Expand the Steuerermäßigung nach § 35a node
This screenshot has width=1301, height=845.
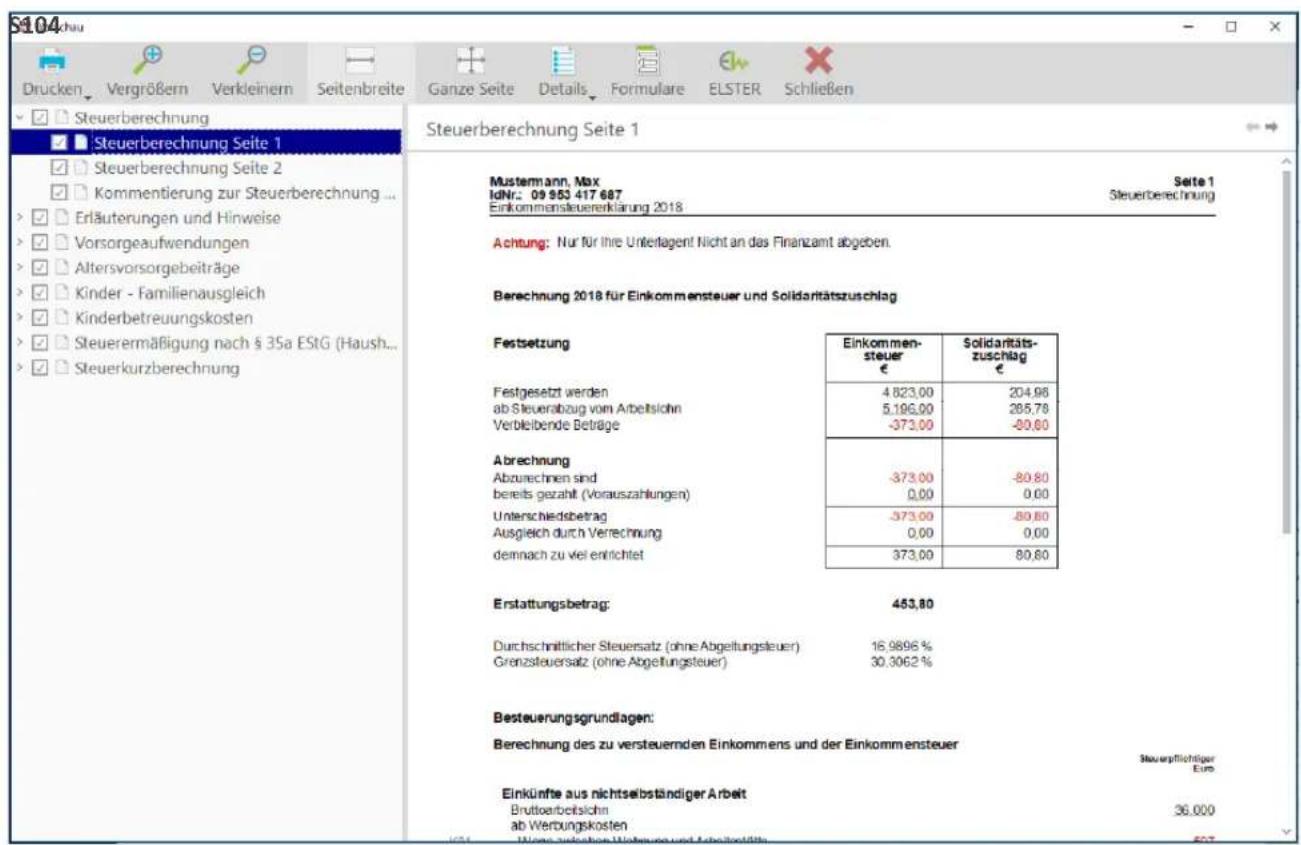click(x=21, y=343)
